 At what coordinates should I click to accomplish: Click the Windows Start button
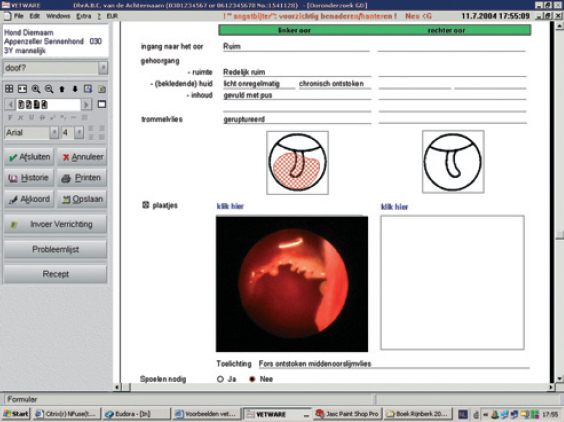15,414
